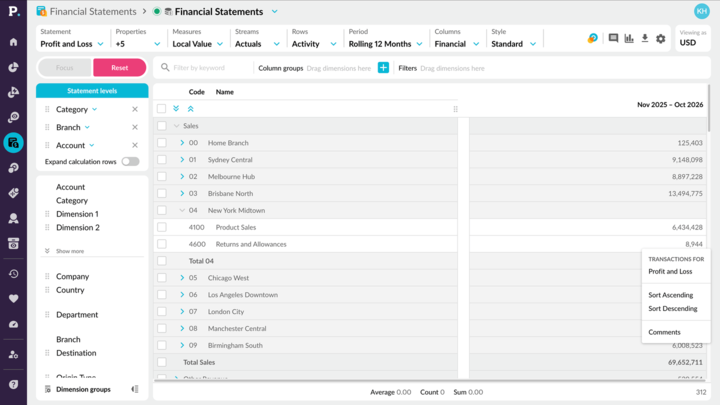720x405 pixels.
Task: Open the favorites heart sidebar icon
Action: tap(13, 298)
